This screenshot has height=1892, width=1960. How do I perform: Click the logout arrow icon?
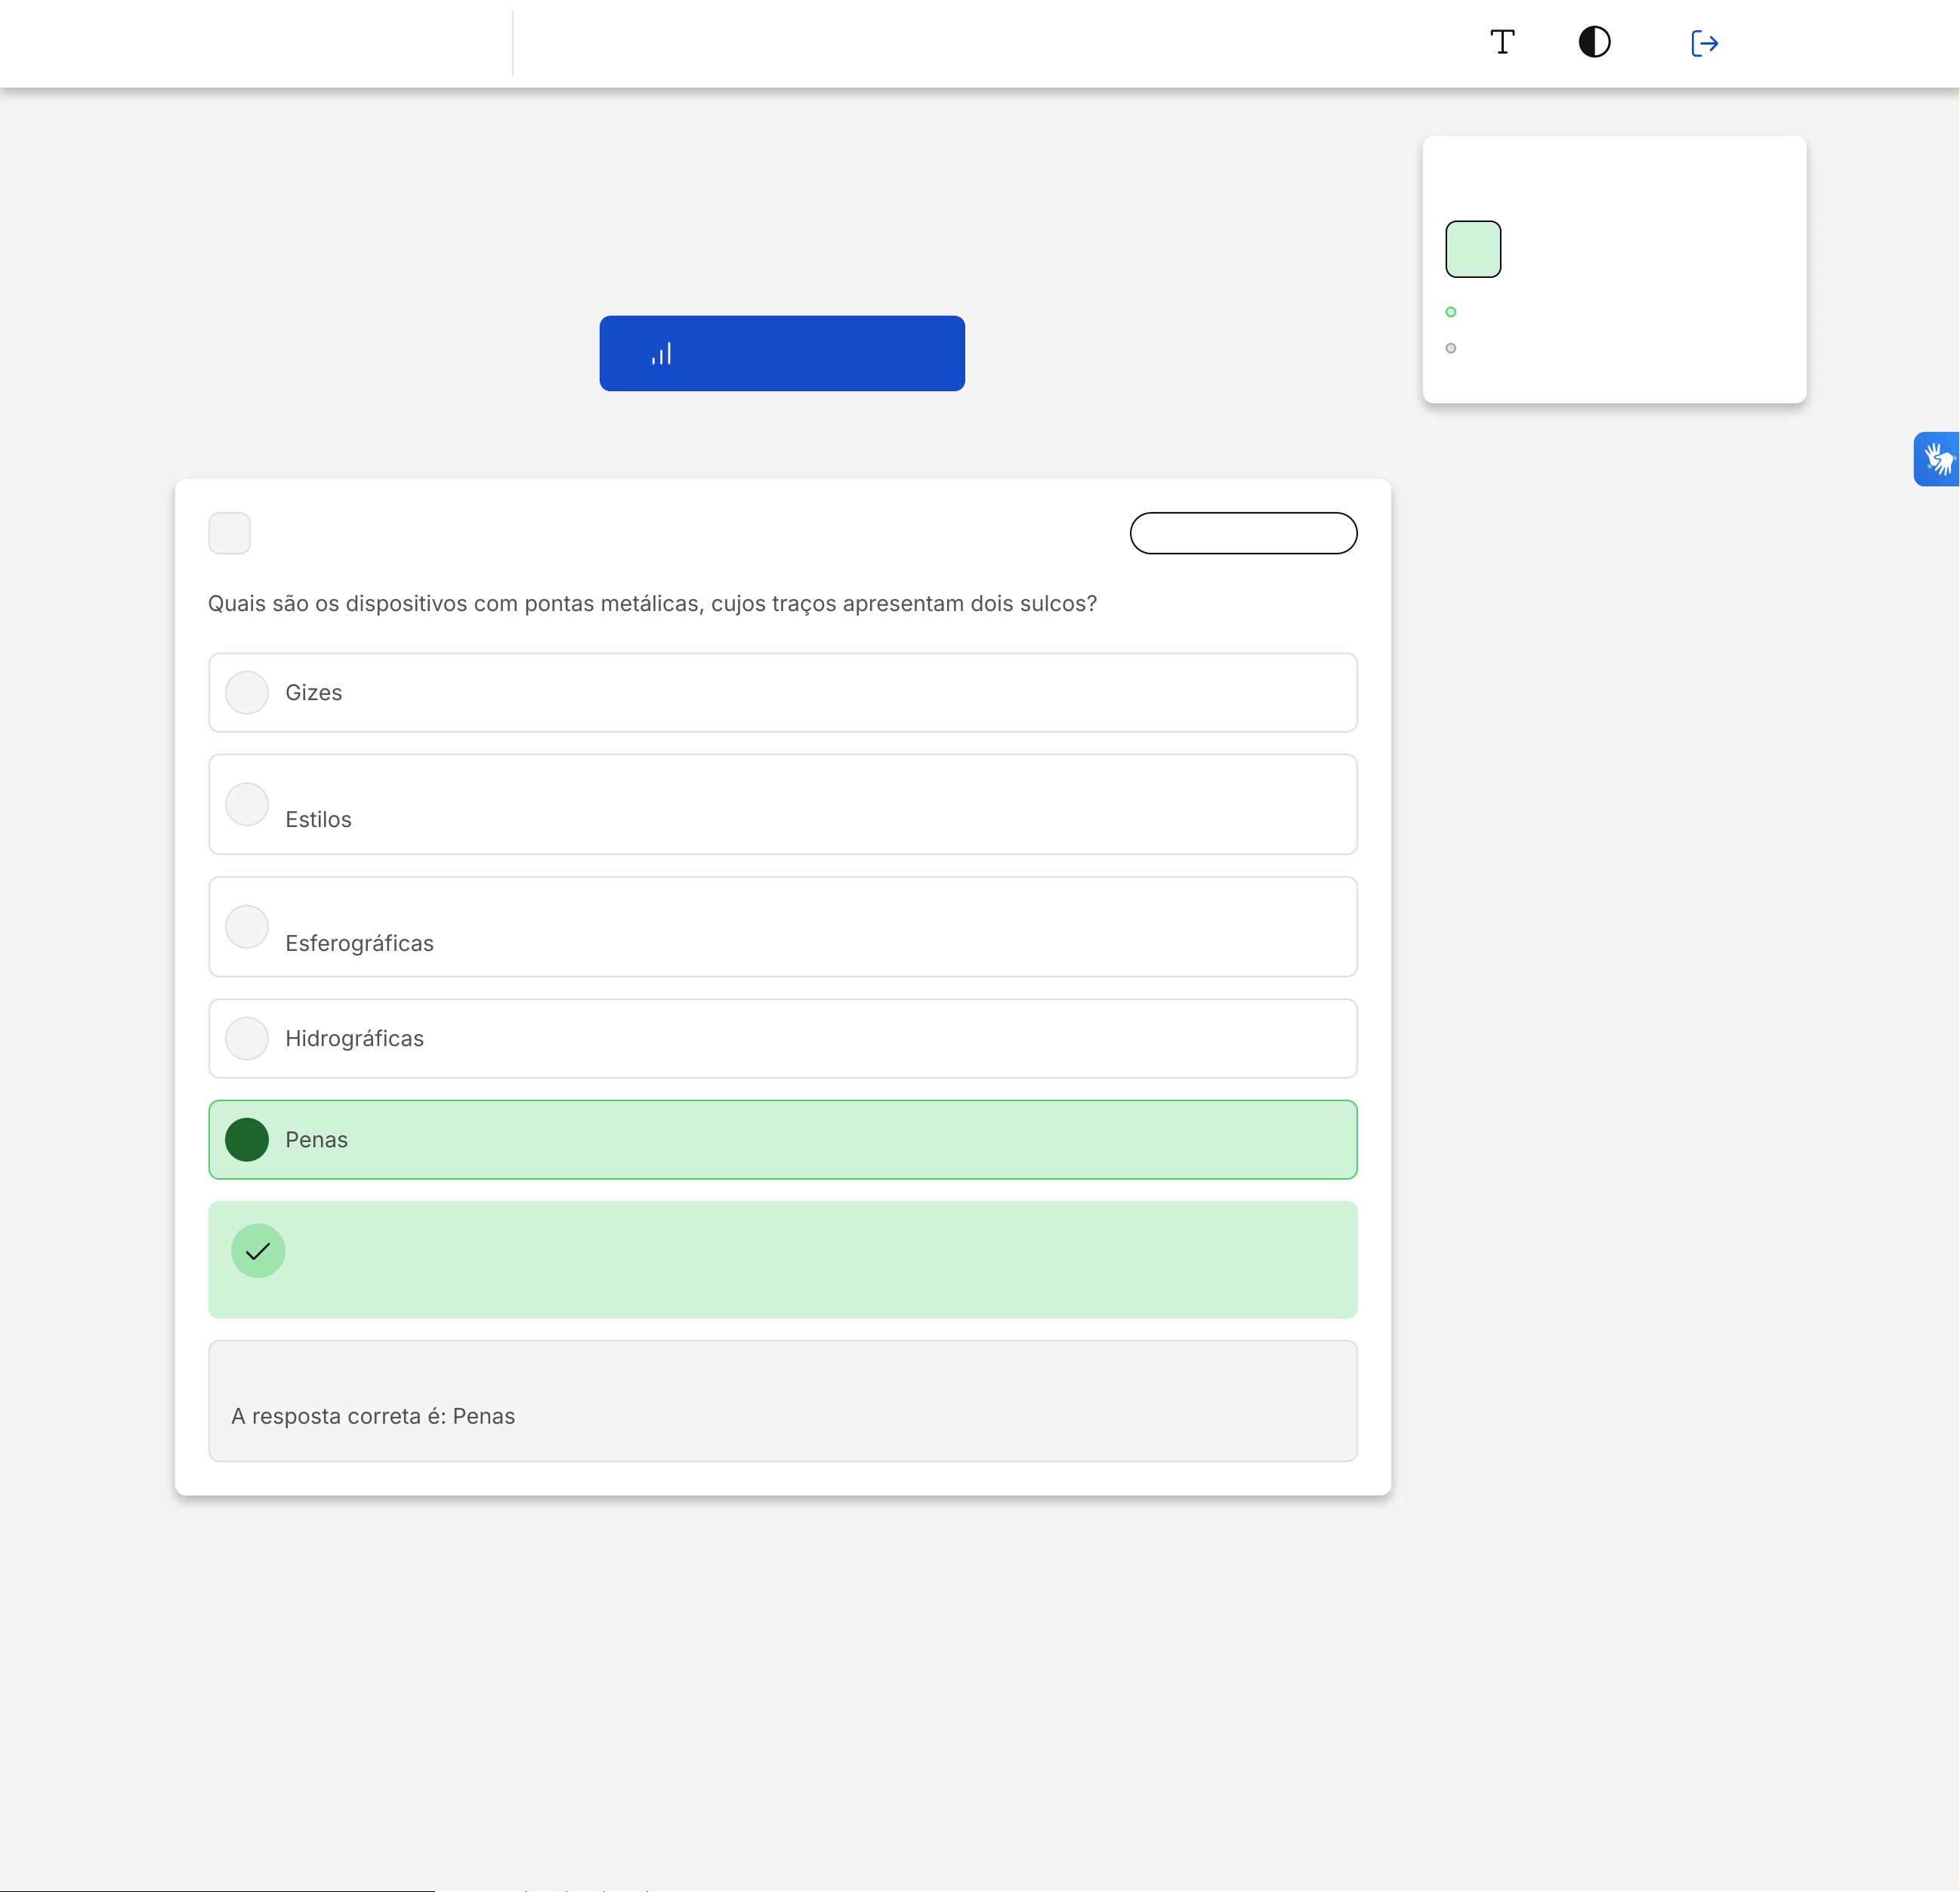(1704, 43)
